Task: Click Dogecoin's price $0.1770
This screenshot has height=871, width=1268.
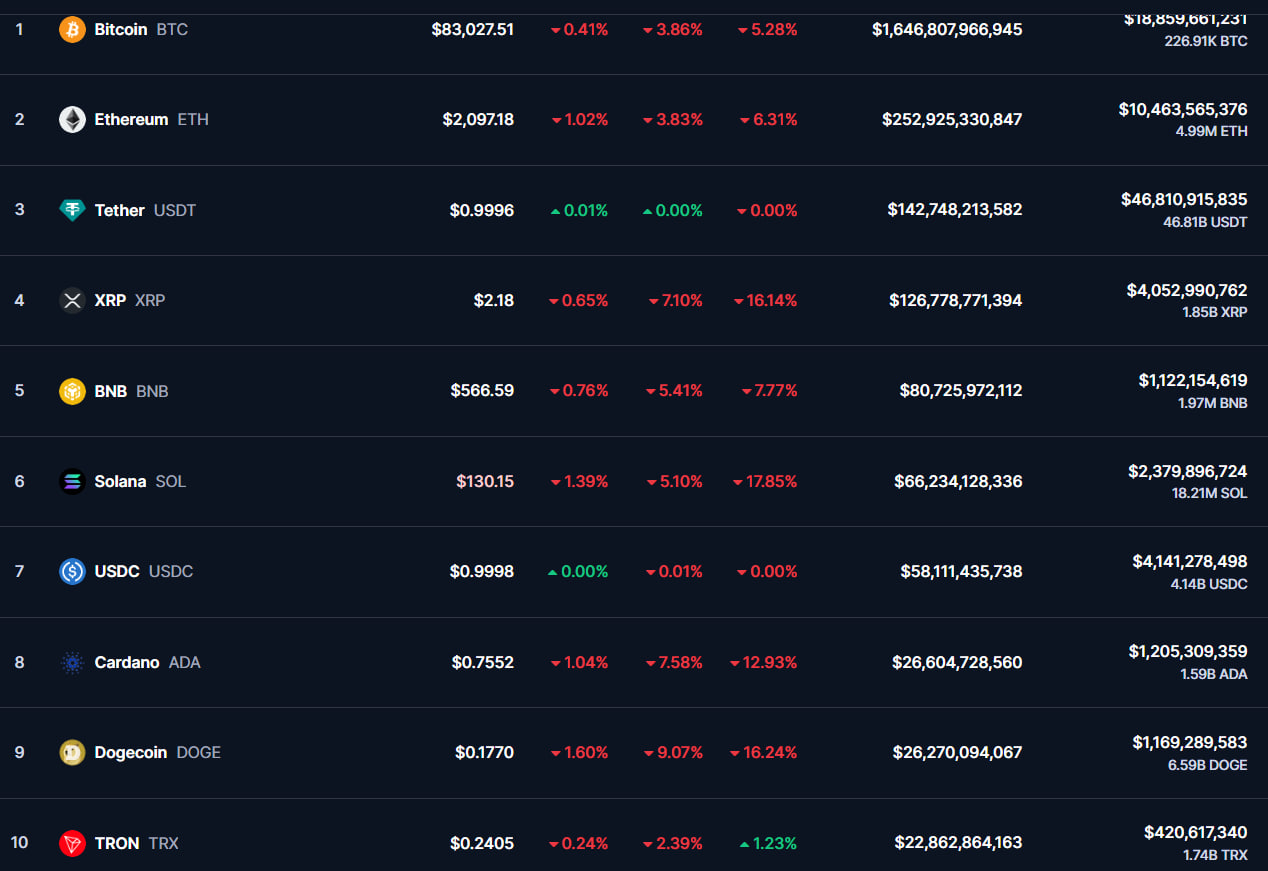Action: click(x=484, y=752)
